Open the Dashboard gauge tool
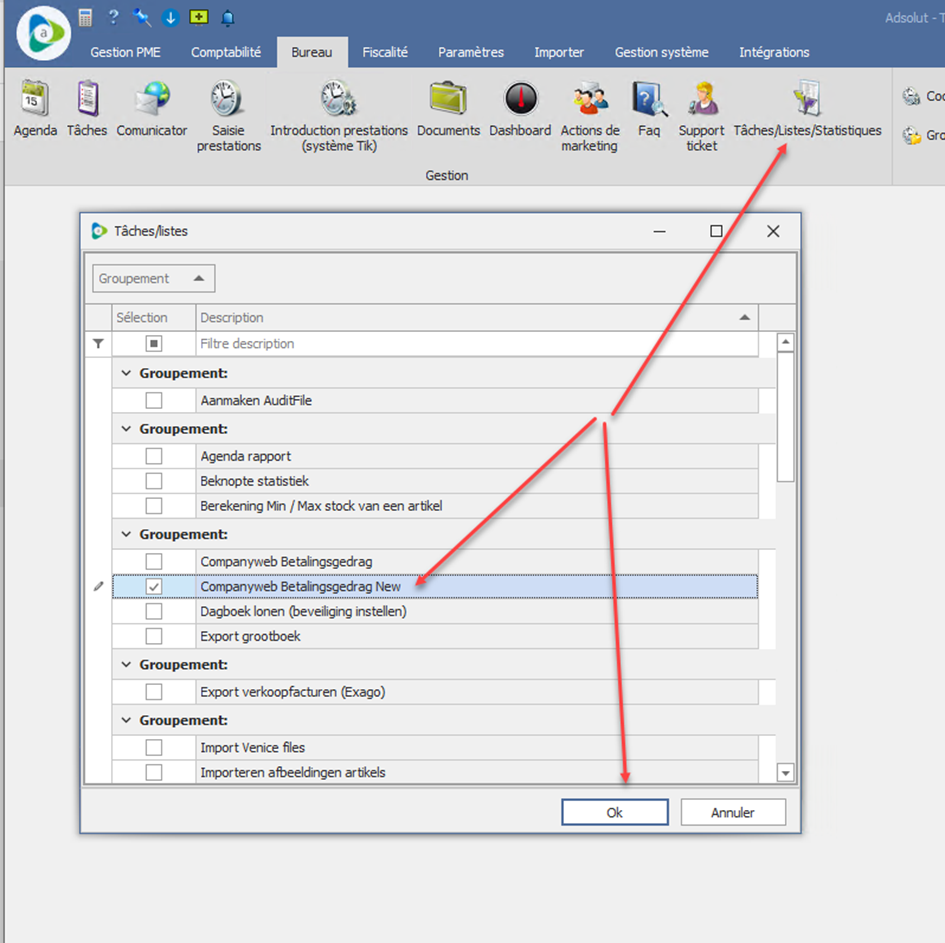The height and width of the screenshot is (943, 945). click(x=520, y=108)
